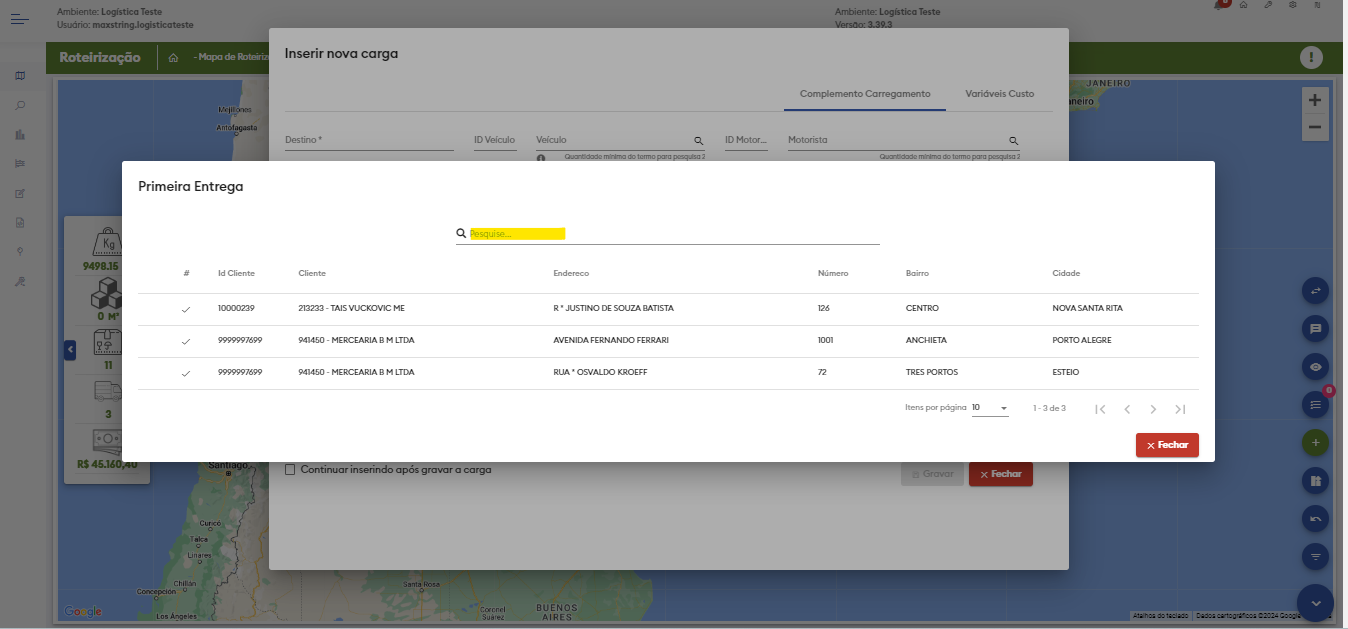Toggle 'Continuar inserindo após gravar a carga'
Viewport: 1348px width, 629px height.
tap(290, 470)
